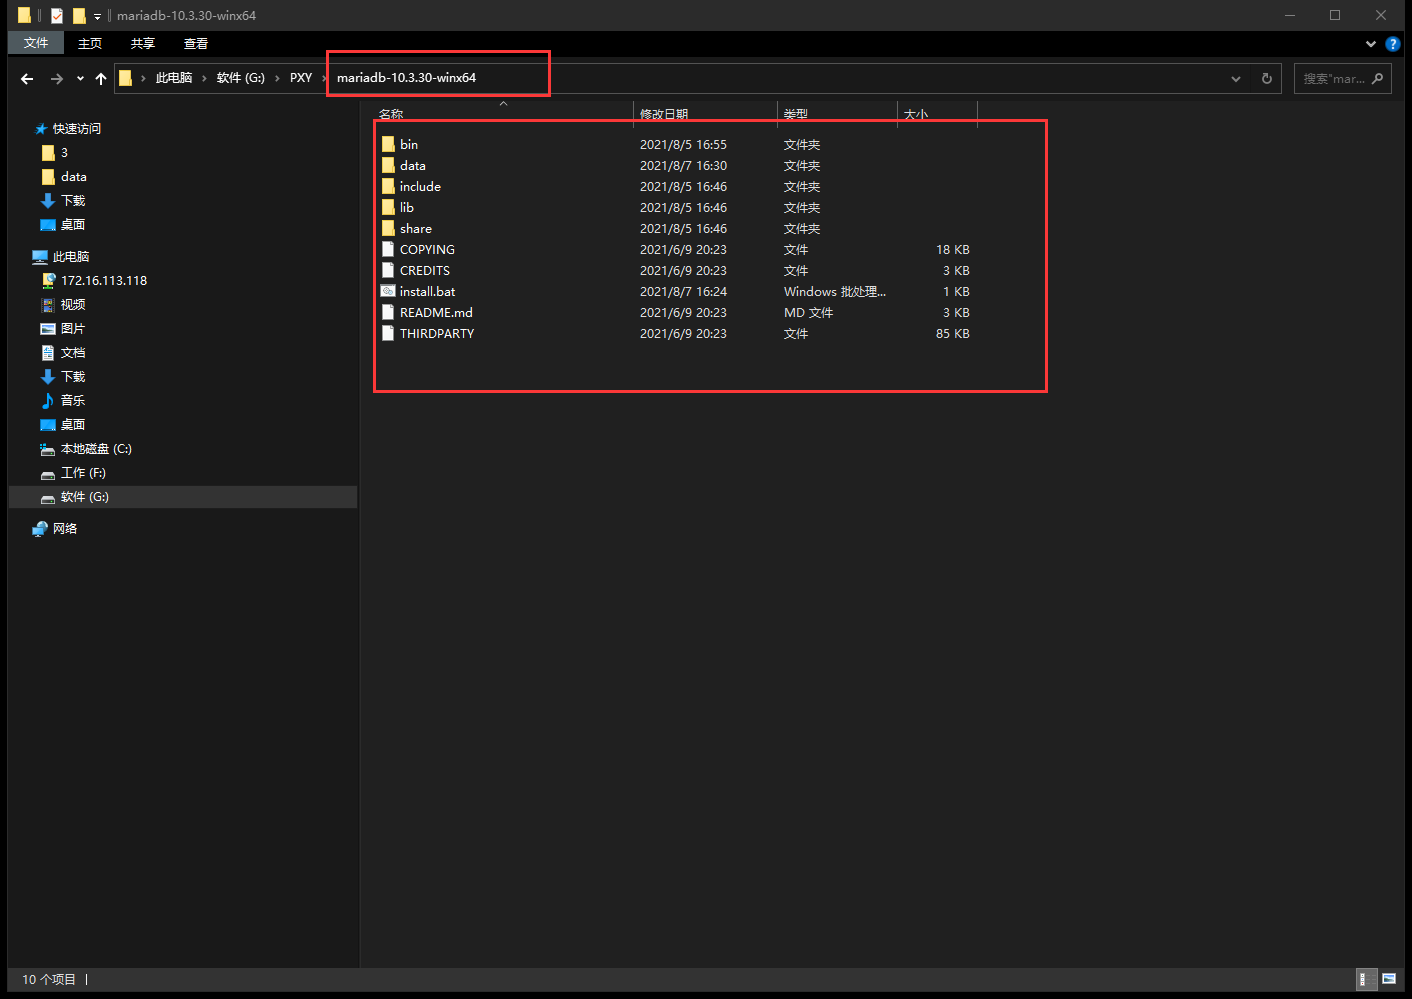Select the THIRDPARTY file name
This screenshot has height=999, width=1412.
point(437,333)
